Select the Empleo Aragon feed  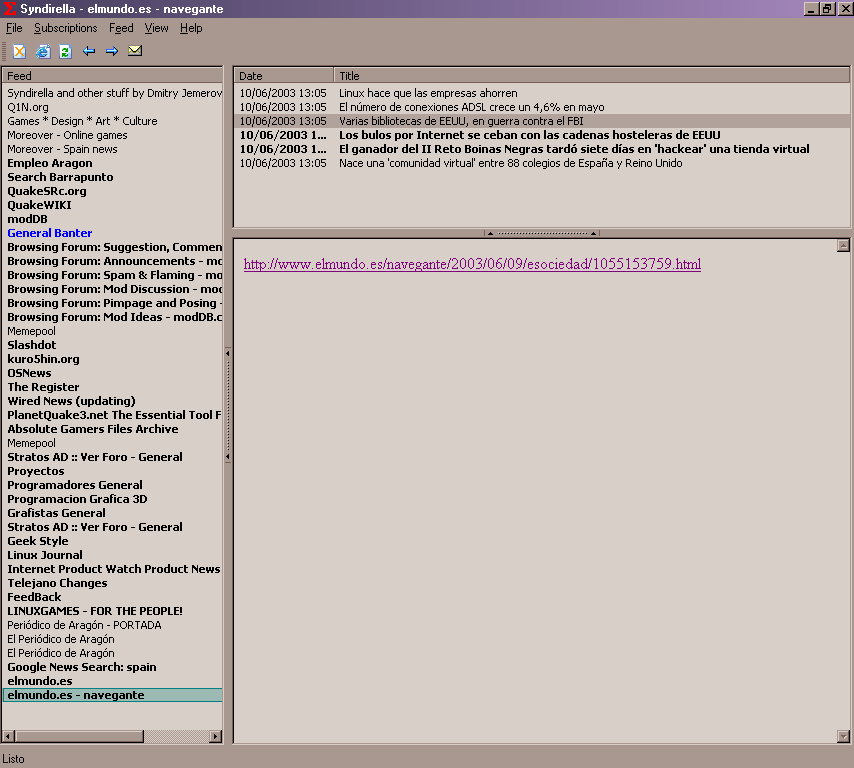[113, 163]
